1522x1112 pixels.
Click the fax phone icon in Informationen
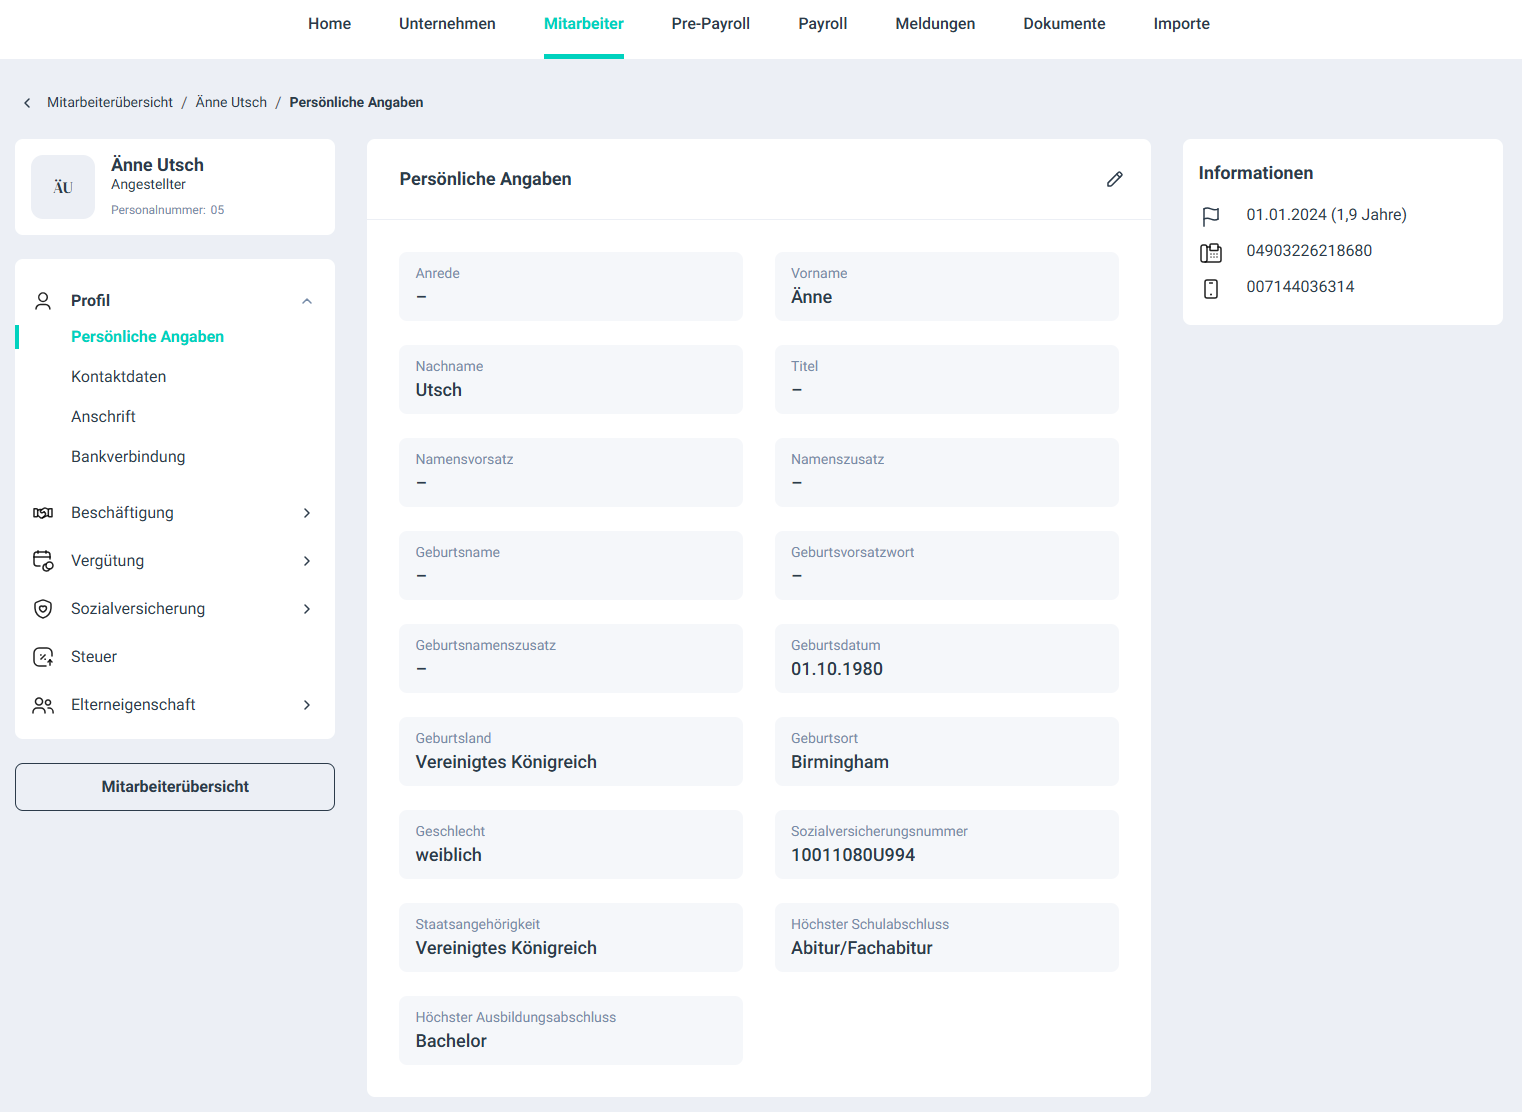pos(1211,252)
